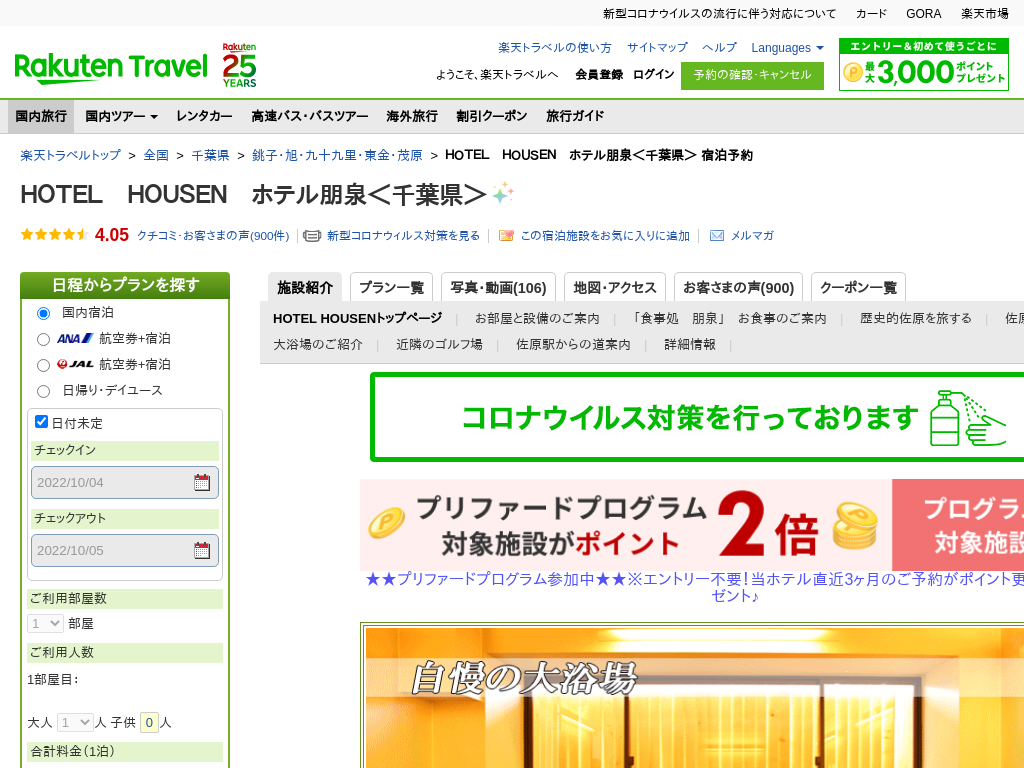The width and height of the screenshot is (1024, 768).
Task: Open the 大人 adults count dropdown
Action: [x=75, y=722]
